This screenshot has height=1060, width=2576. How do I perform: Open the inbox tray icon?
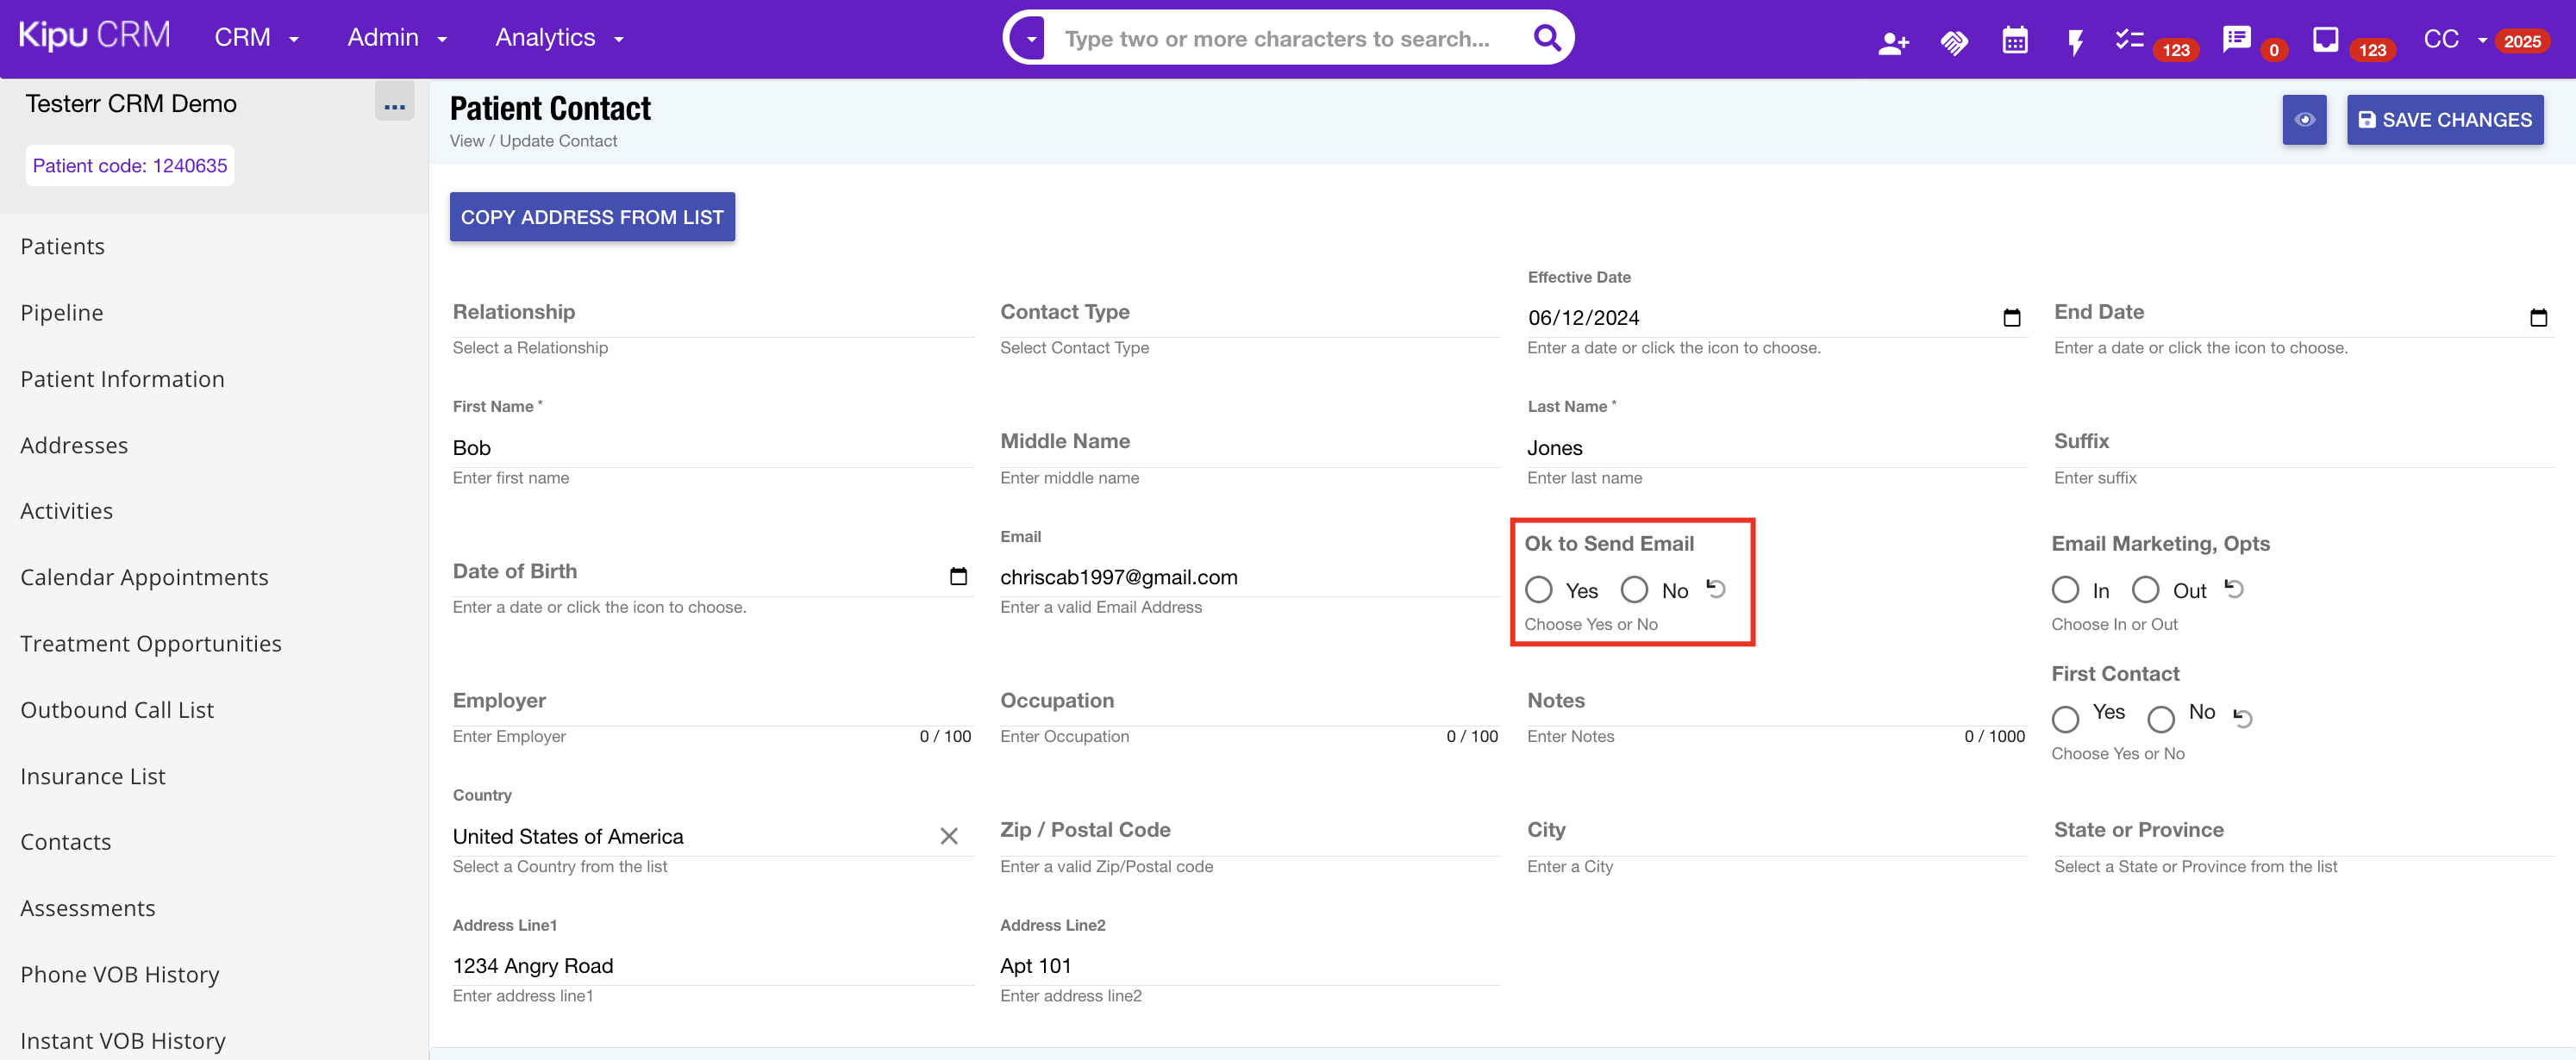[x=2325, y=39]
